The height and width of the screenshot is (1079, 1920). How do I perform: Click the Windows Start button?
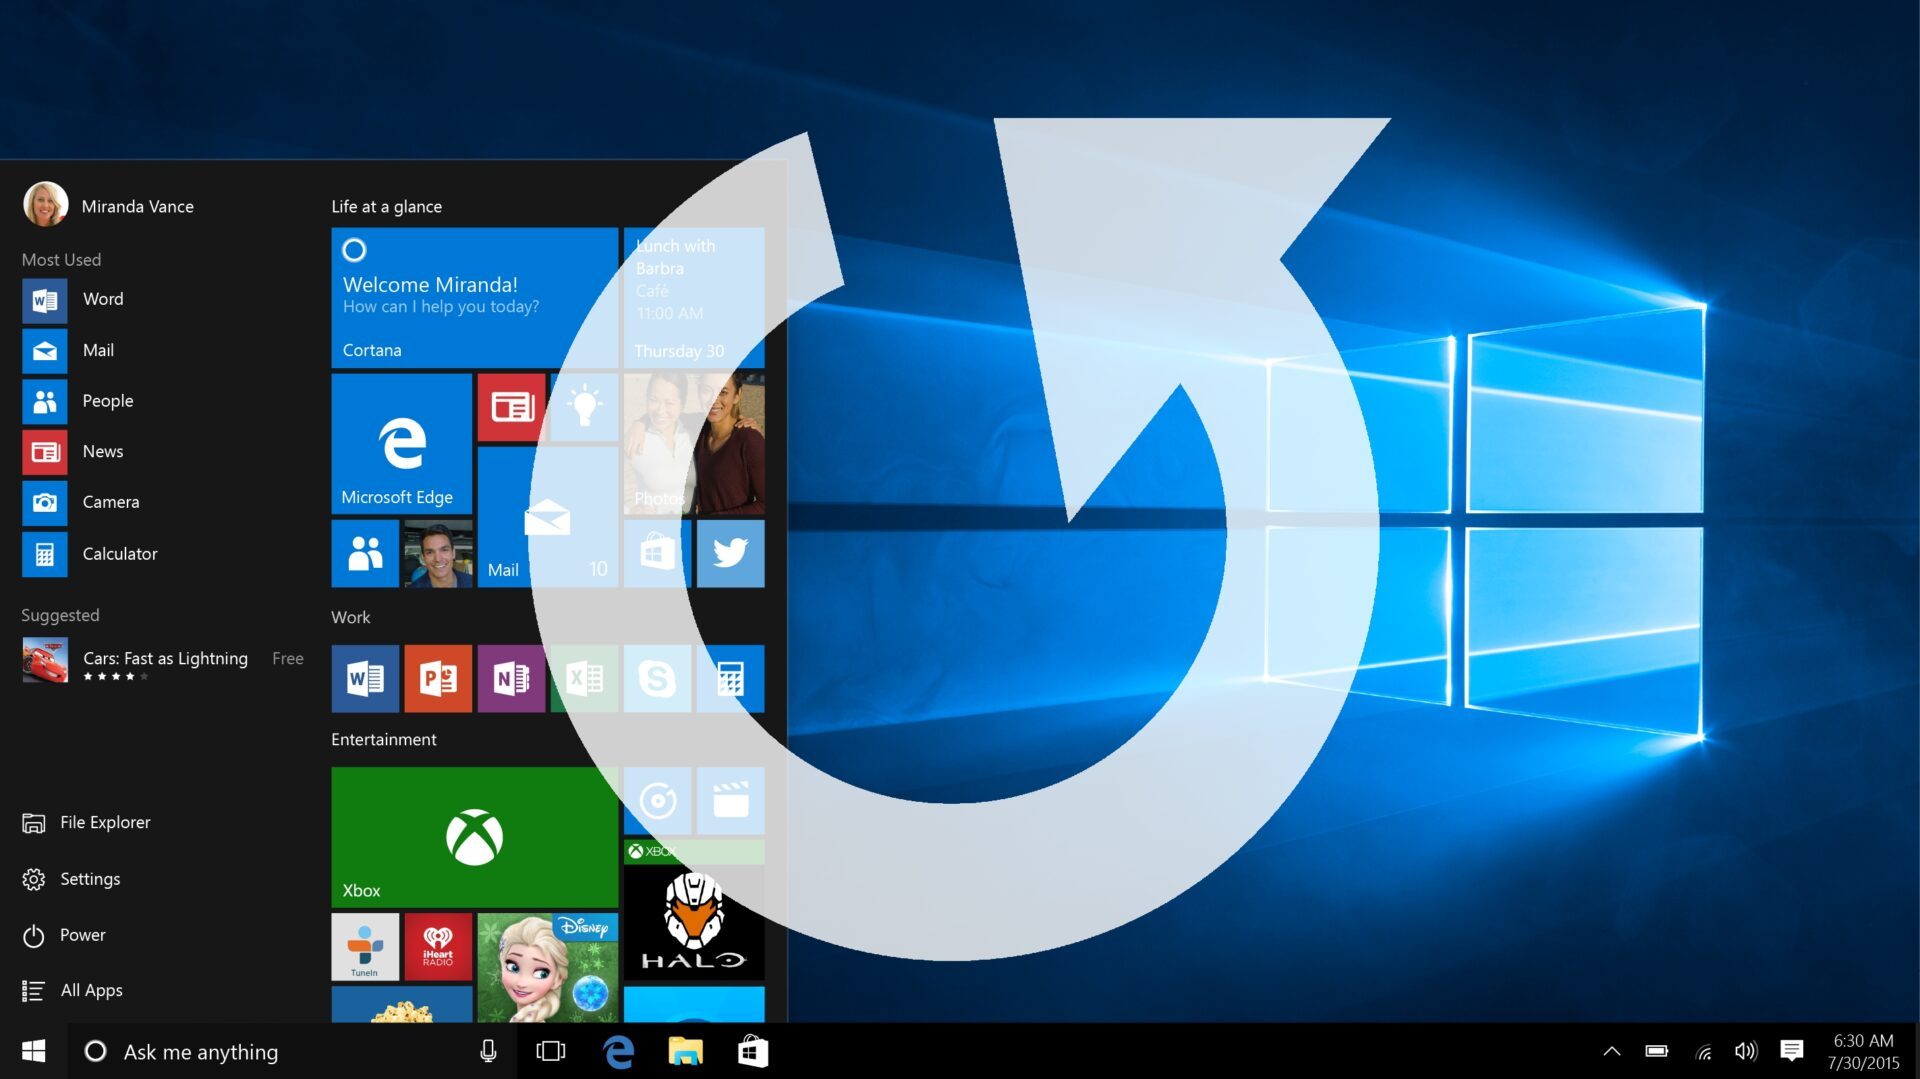pos(33,1051)
